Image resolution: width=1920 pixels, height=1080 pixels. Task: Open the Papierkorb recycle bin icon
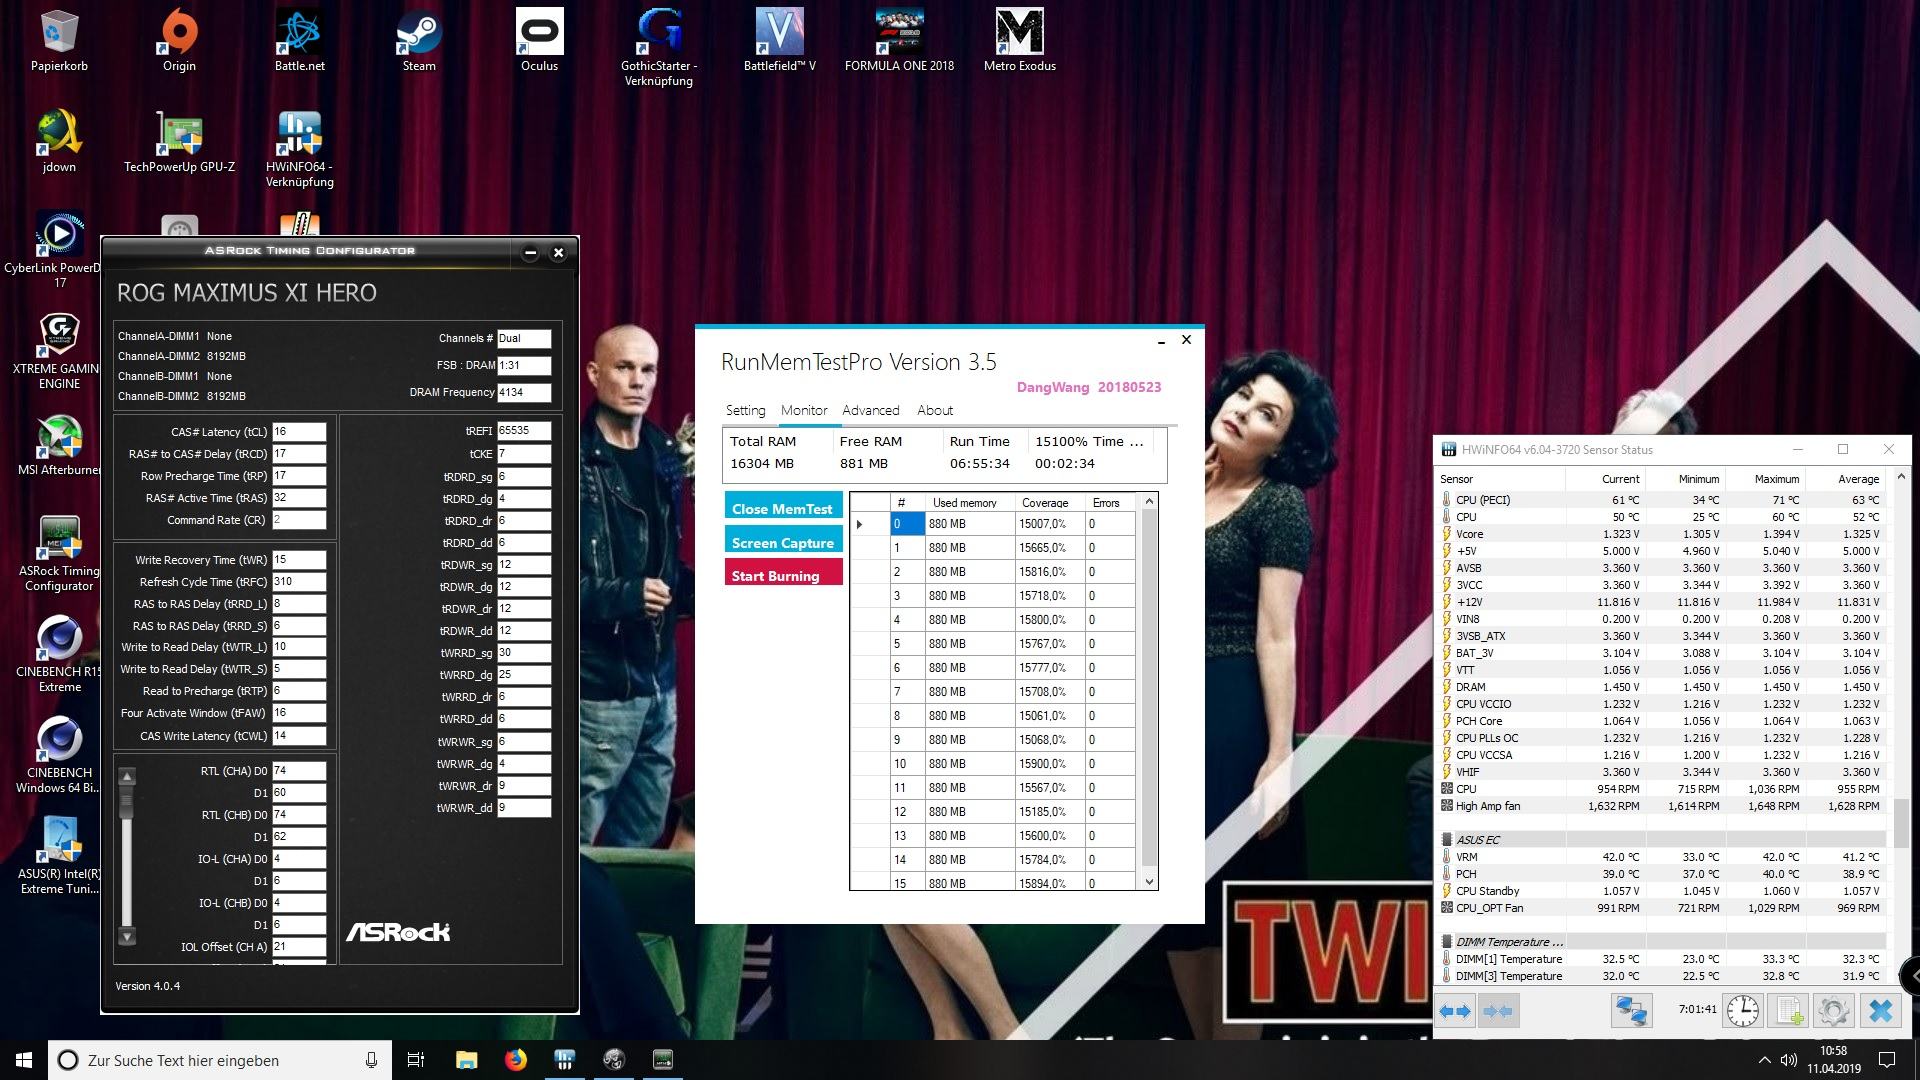pyautogui.click(x=59, y=40)
